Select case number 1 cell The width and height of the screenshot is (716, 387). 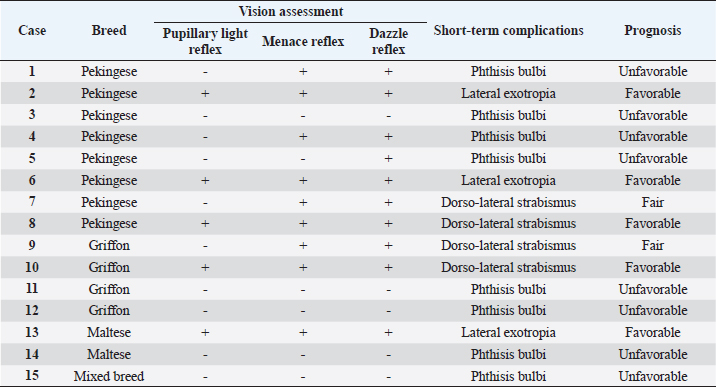(32, 71)
